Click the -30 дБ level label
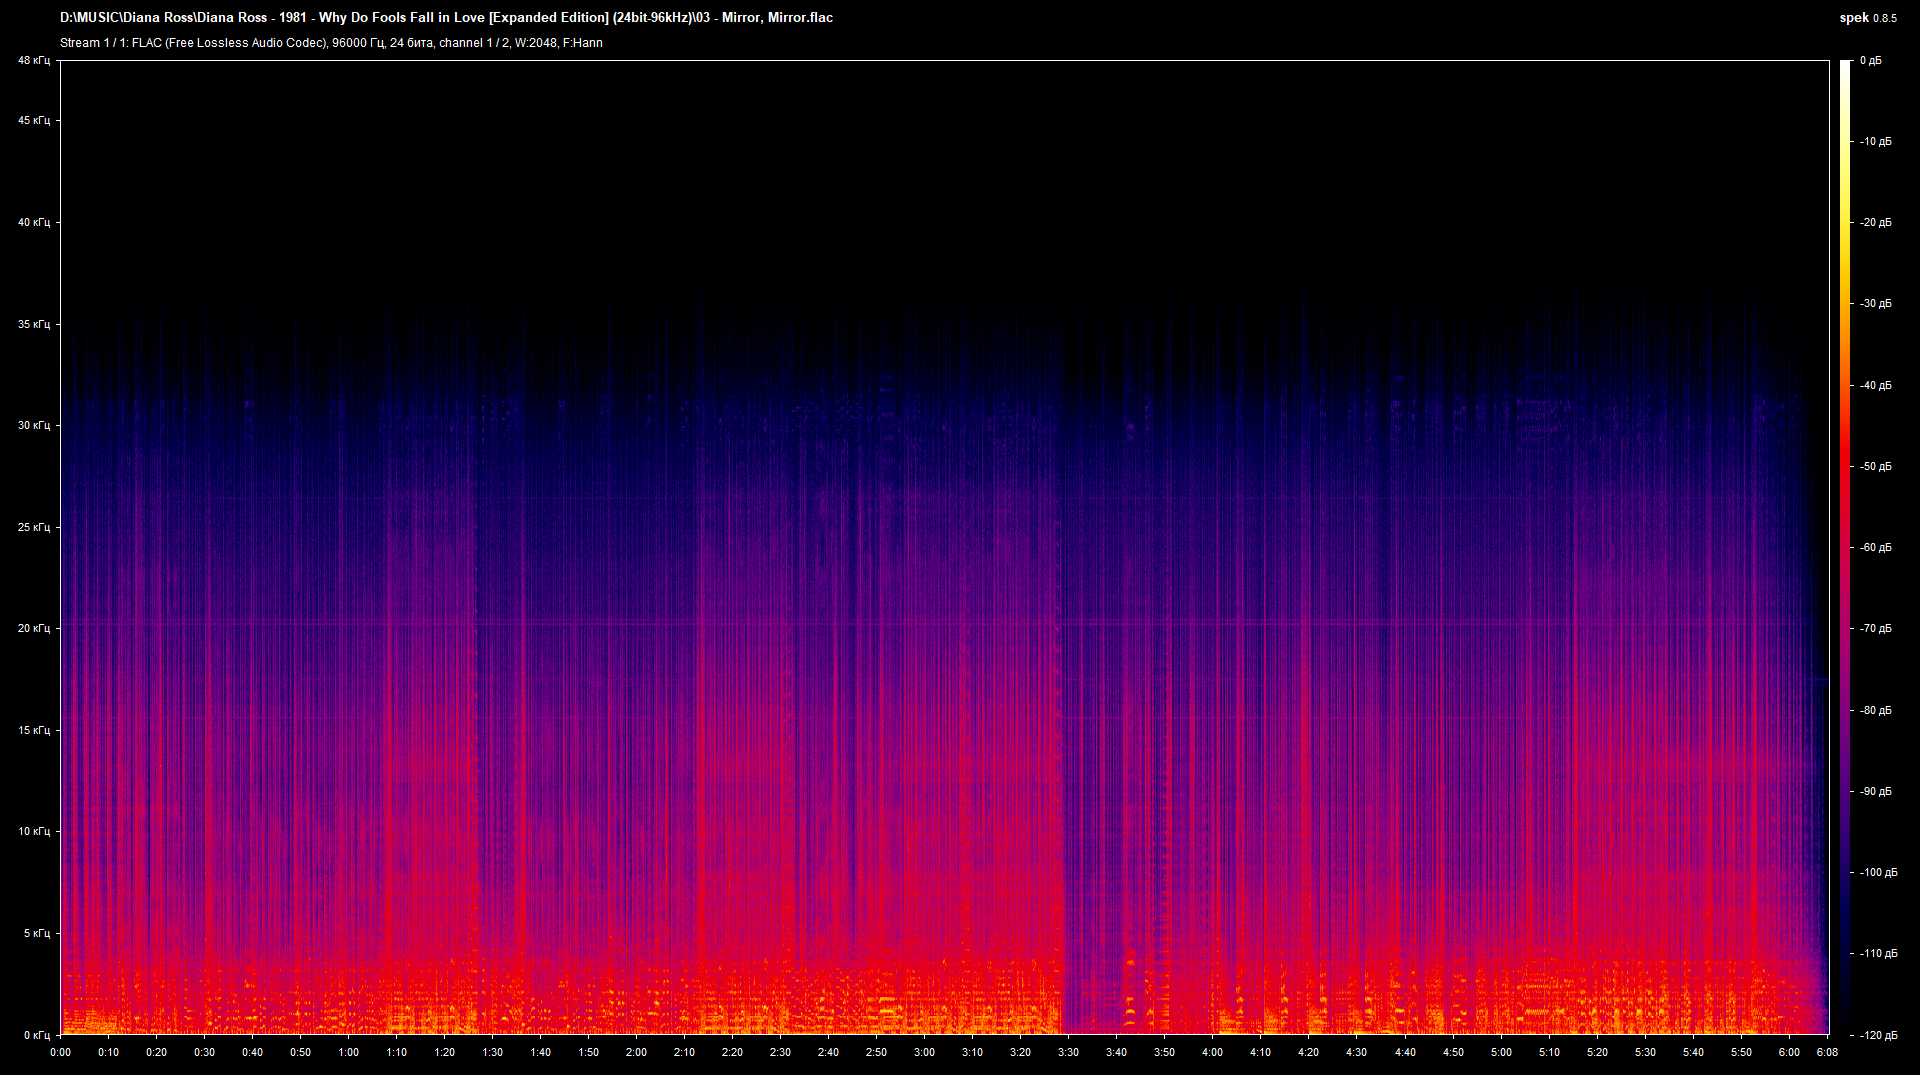 tap(1875, 304)
